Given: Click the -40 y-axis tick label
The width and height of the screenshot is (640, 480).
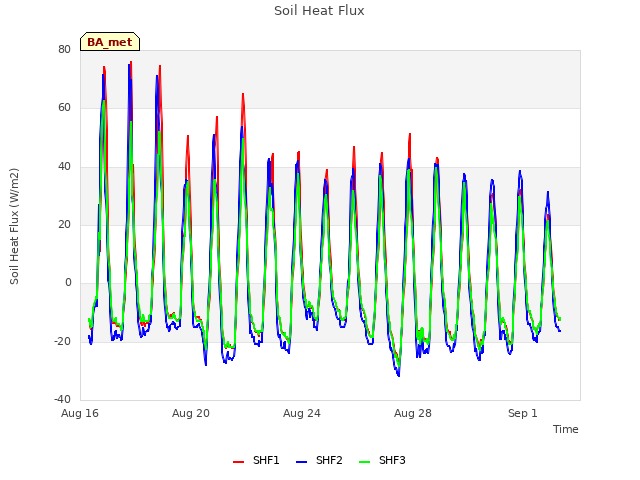Looking at the screenshot, I should click(x=62, y=399).
